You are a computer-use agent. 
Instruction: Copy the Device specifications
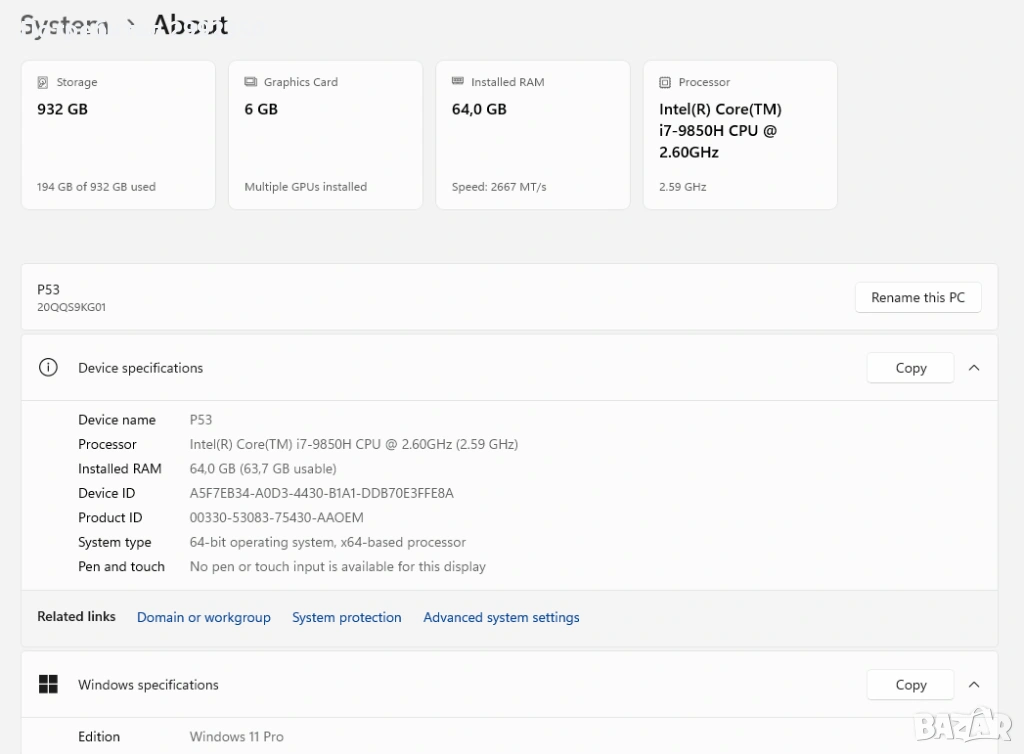(910, 368)
